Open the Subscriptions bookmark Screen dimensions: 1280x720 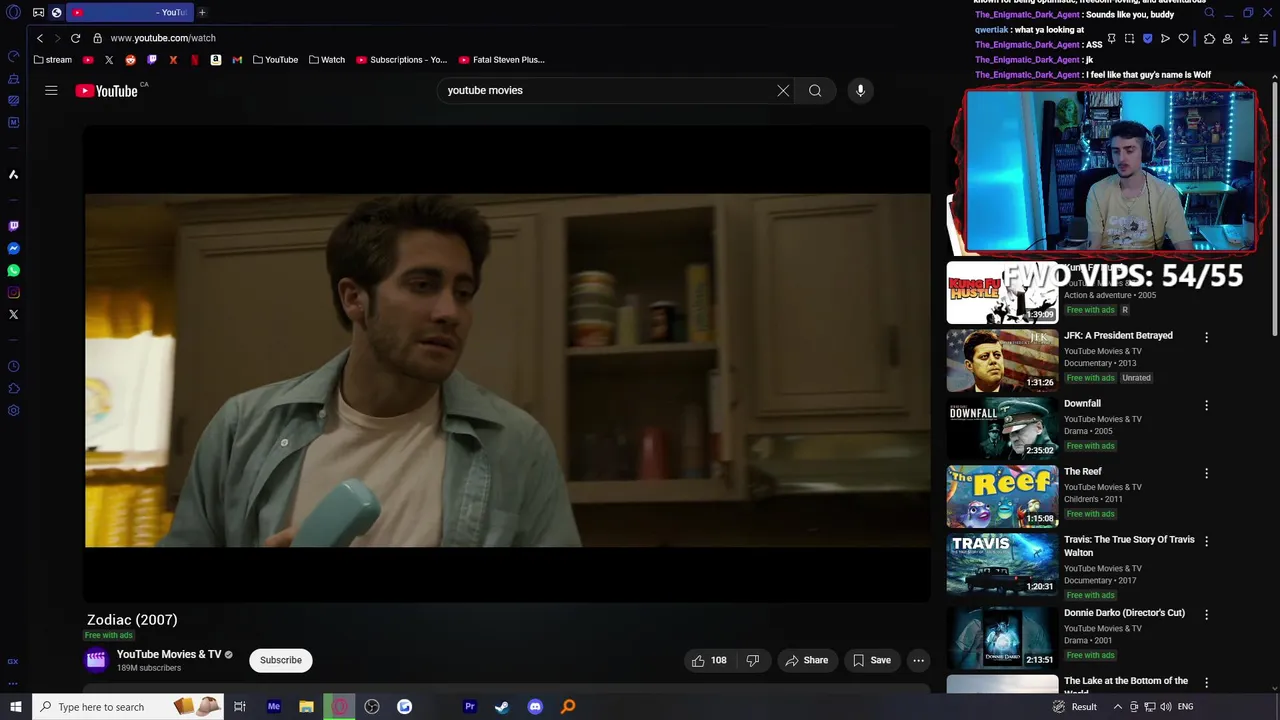pos(402,60)
